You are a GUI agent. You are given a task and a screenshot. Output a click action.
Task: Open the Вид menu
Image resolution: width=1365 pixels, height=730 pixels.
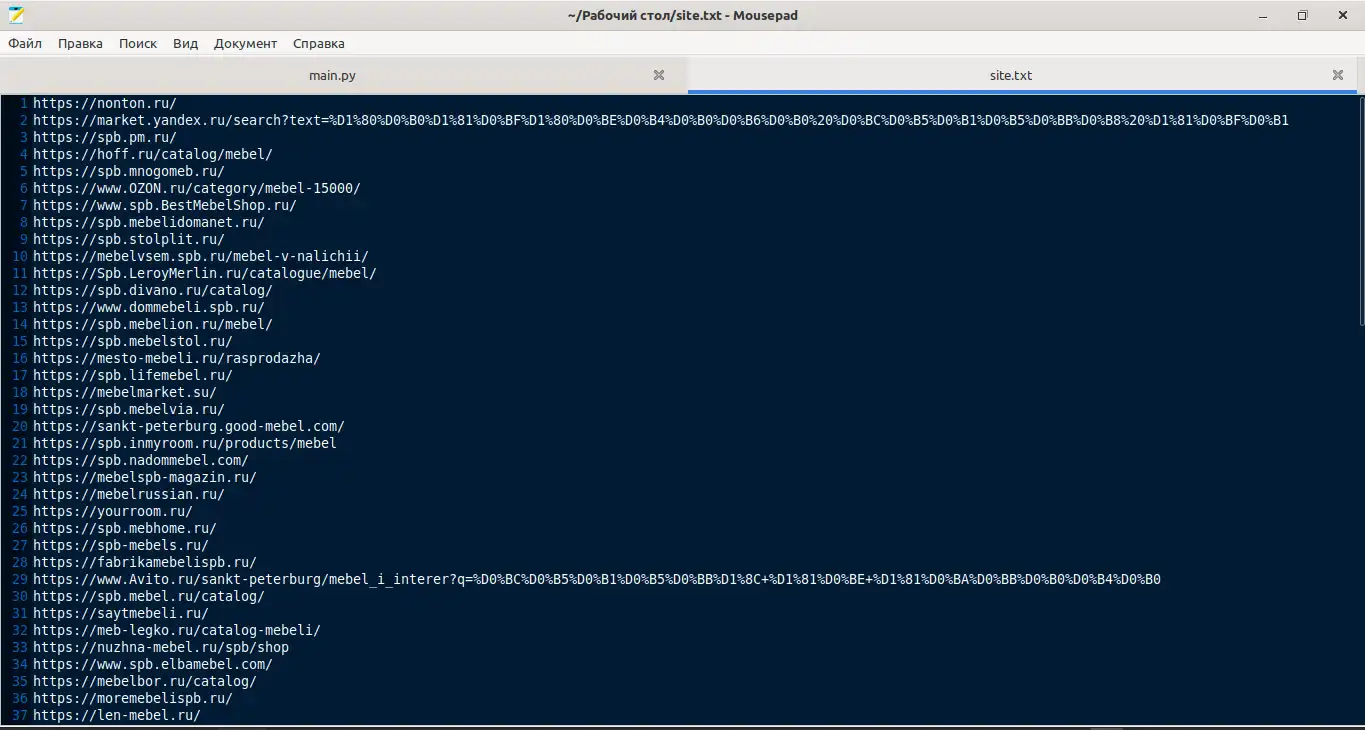pos(185,43)
